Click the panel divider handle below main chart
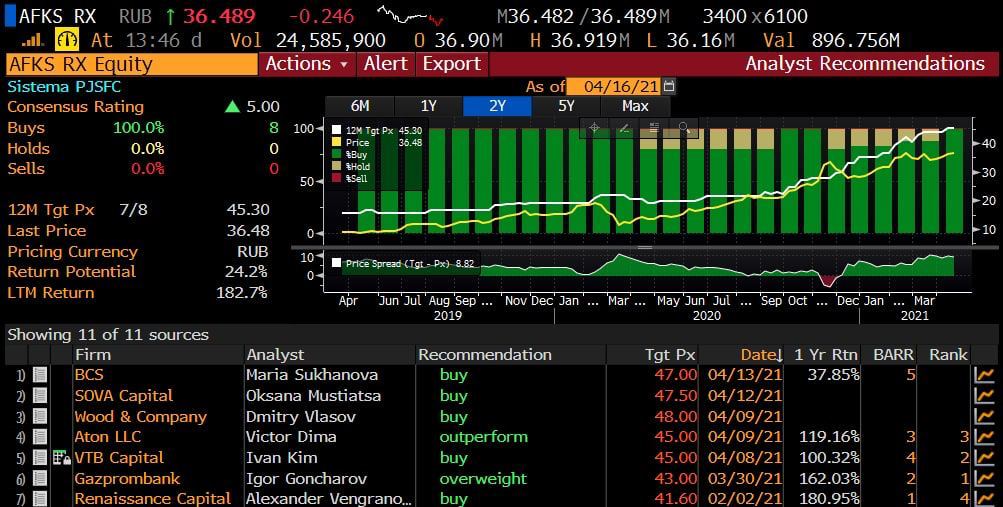The image size is (1003, 507). click(645, 247)
